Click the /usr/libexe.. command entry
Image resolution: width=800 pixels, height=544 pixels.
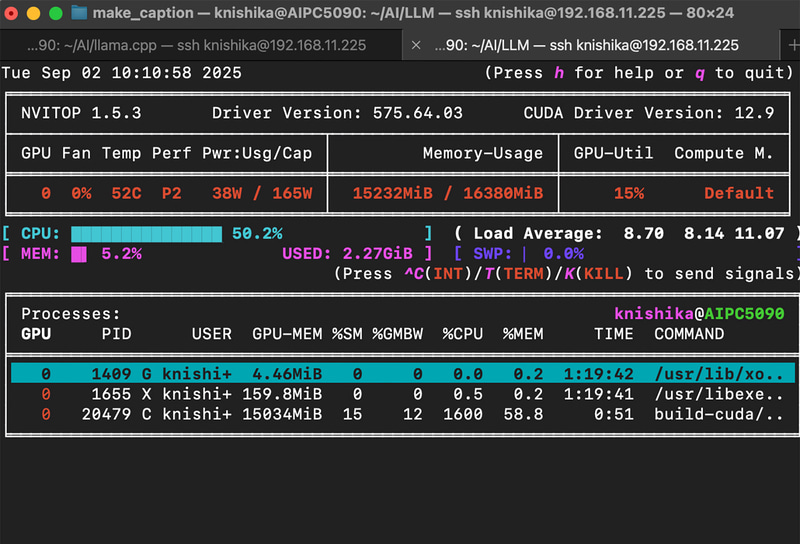(718, 394)
